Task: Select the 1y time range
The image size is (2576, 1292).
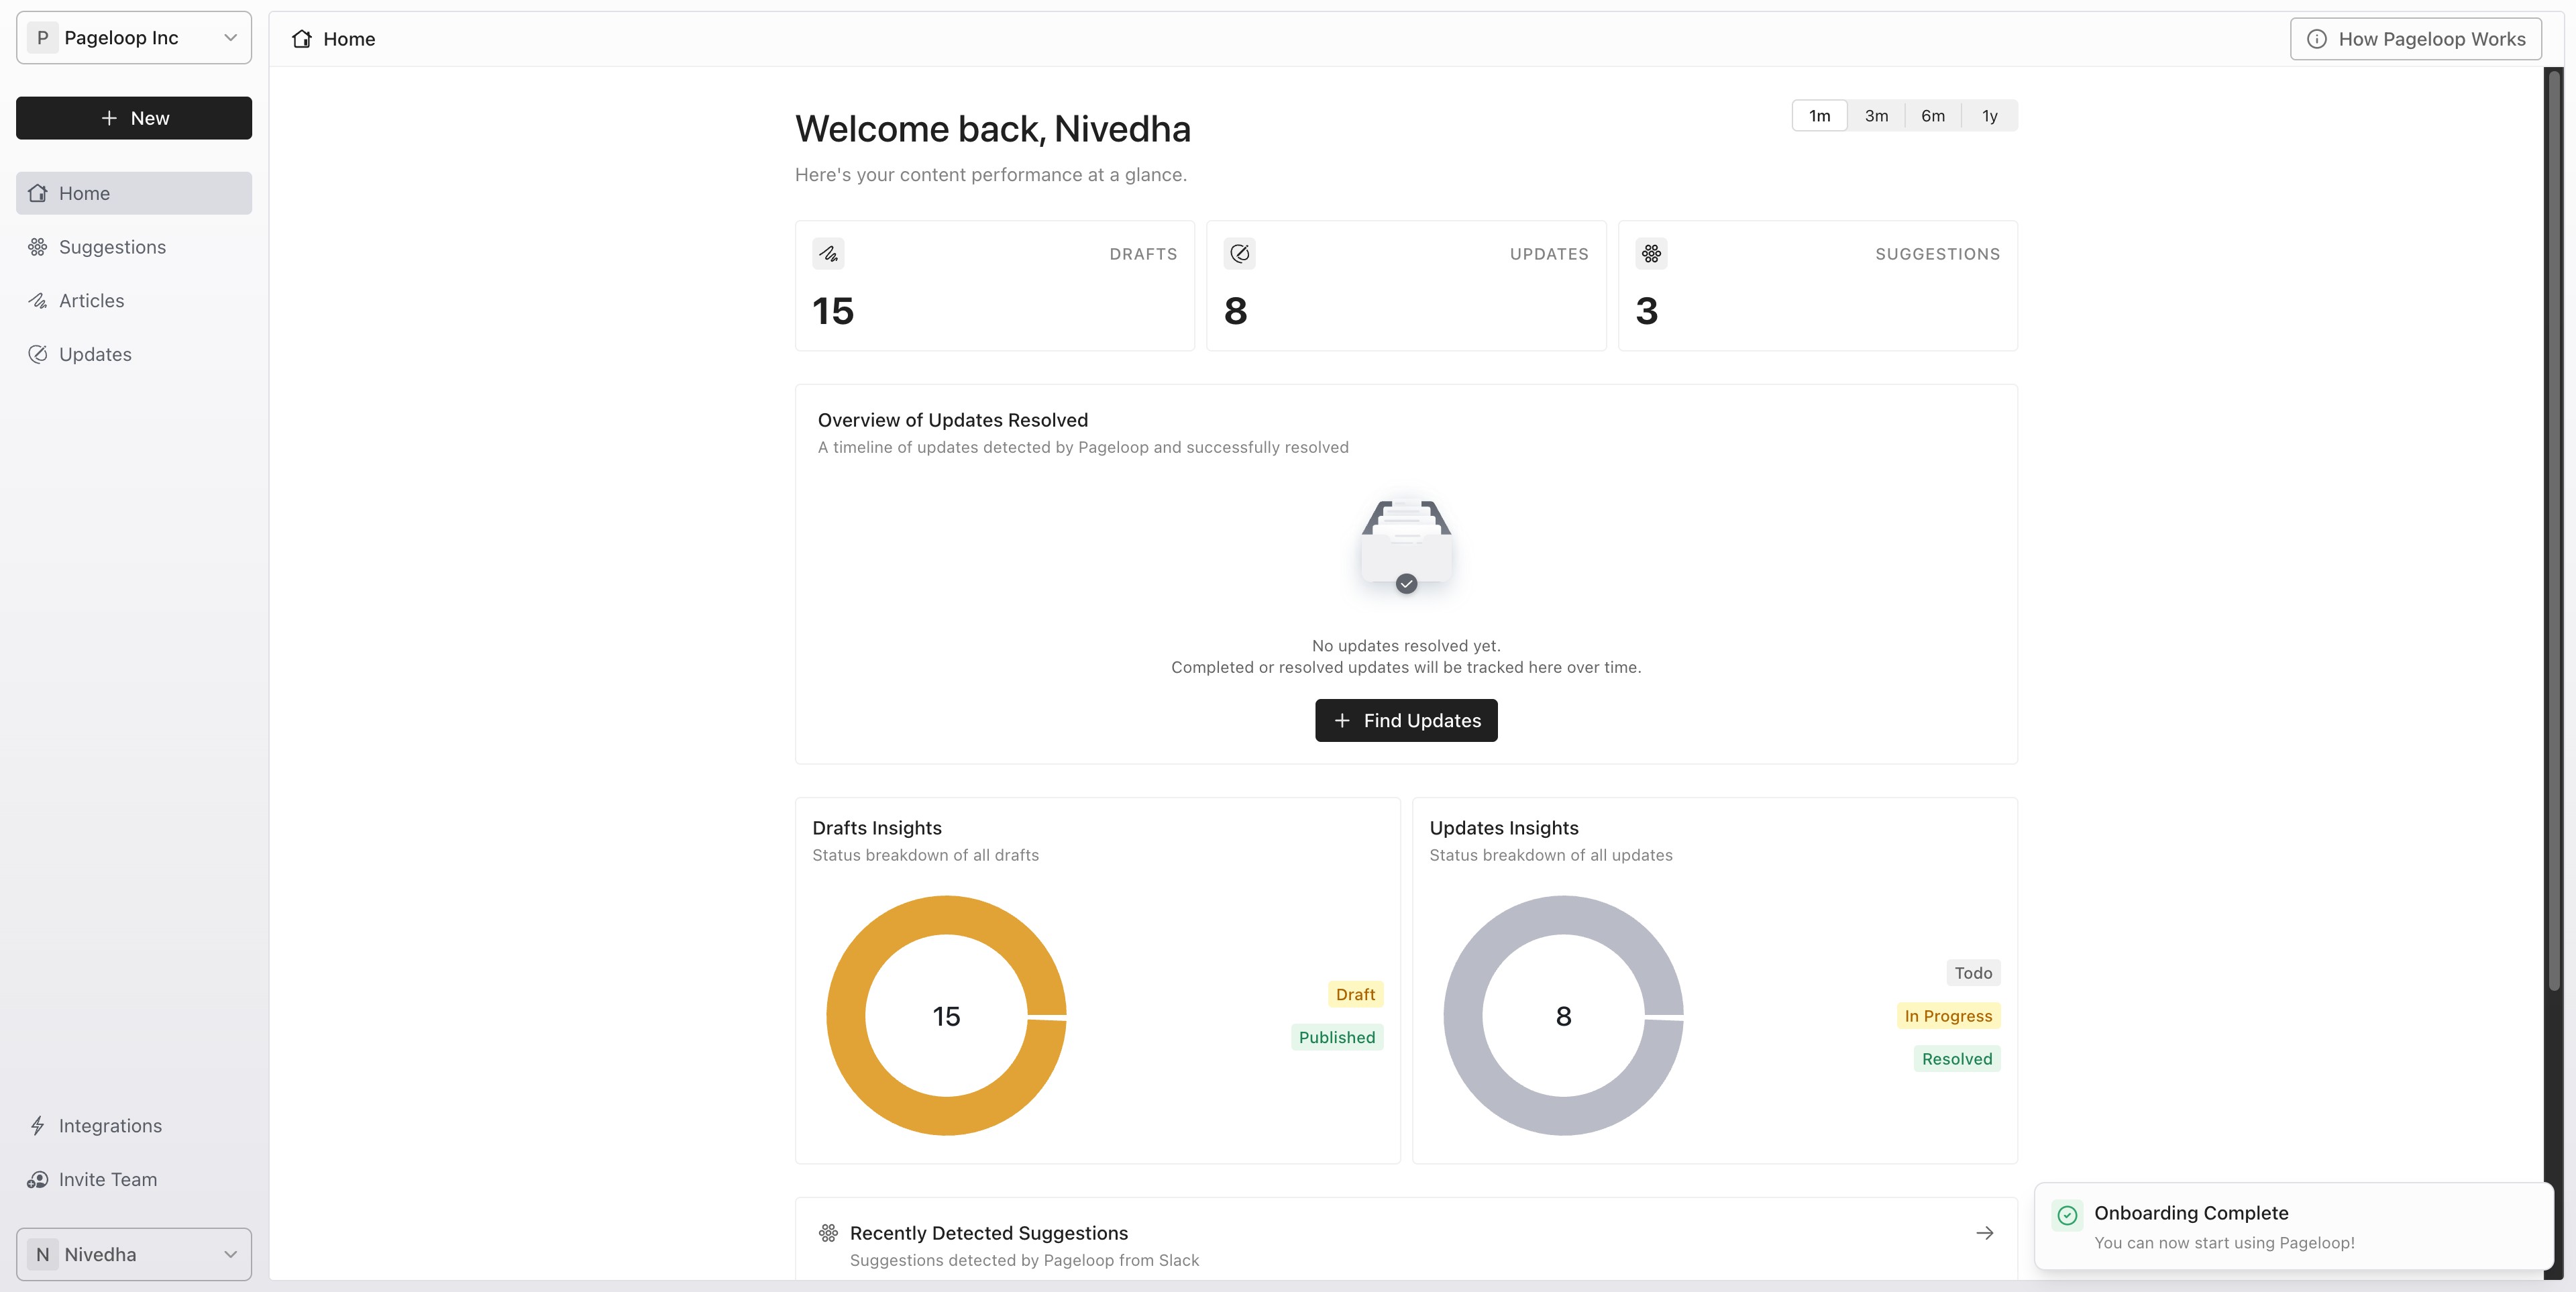Action: tap(1989, 116)
